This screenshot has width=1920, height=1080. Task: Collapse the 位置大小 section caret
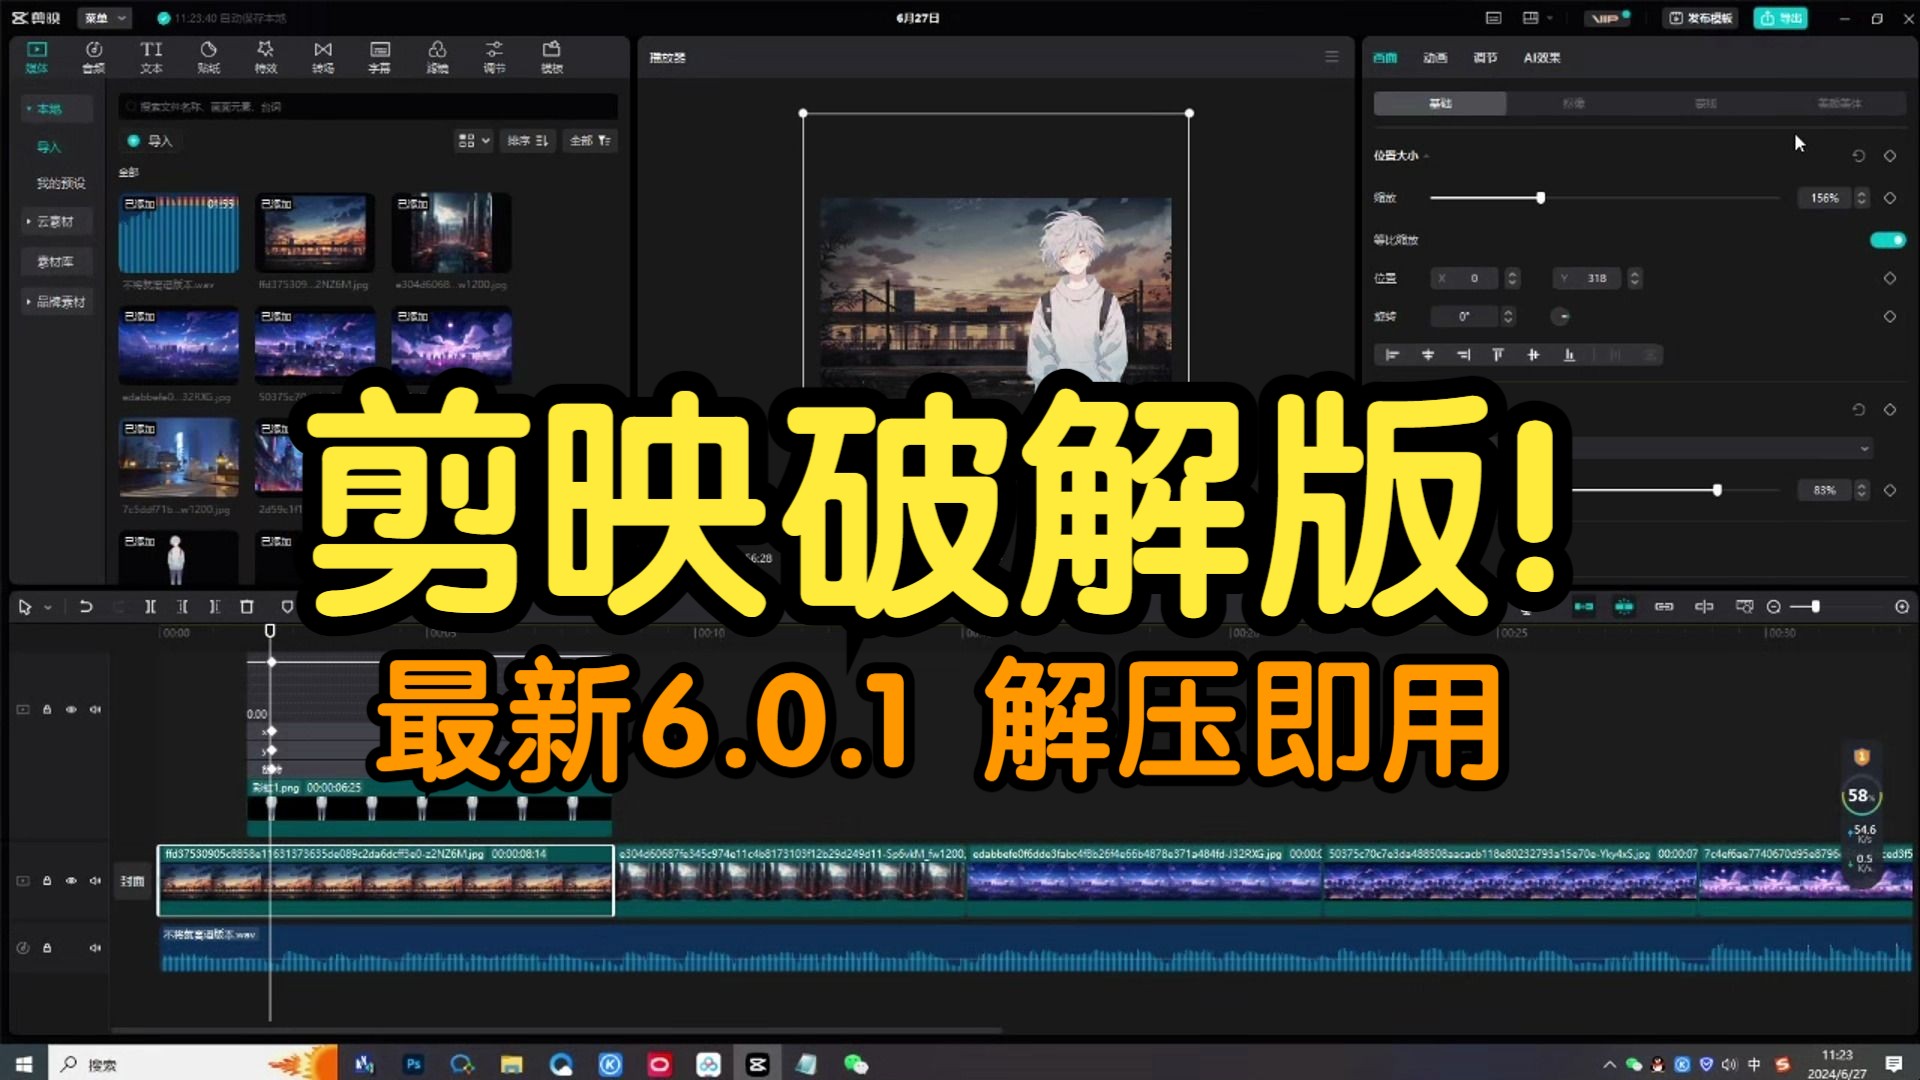(x=1427, y=156)
